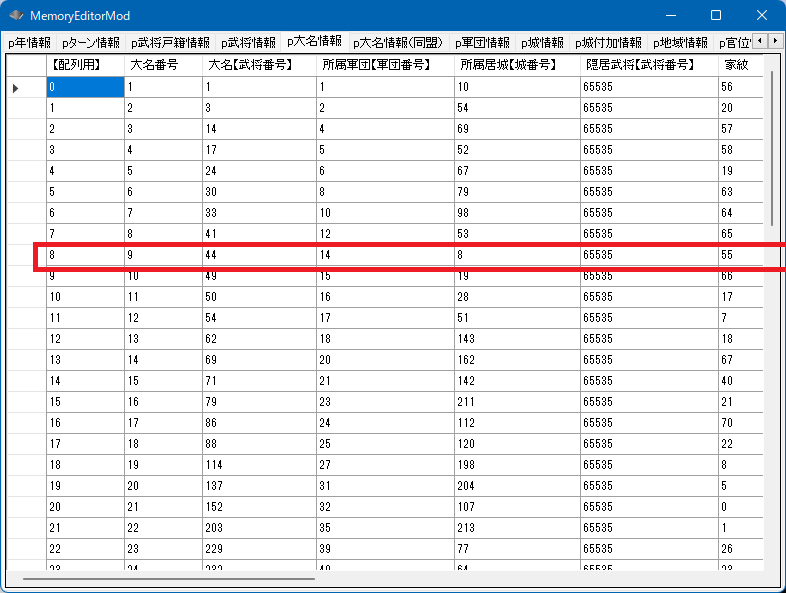Click the vertical scrollbar of the grid
Screen dimensions: 786x593
[x=772, y=150]
